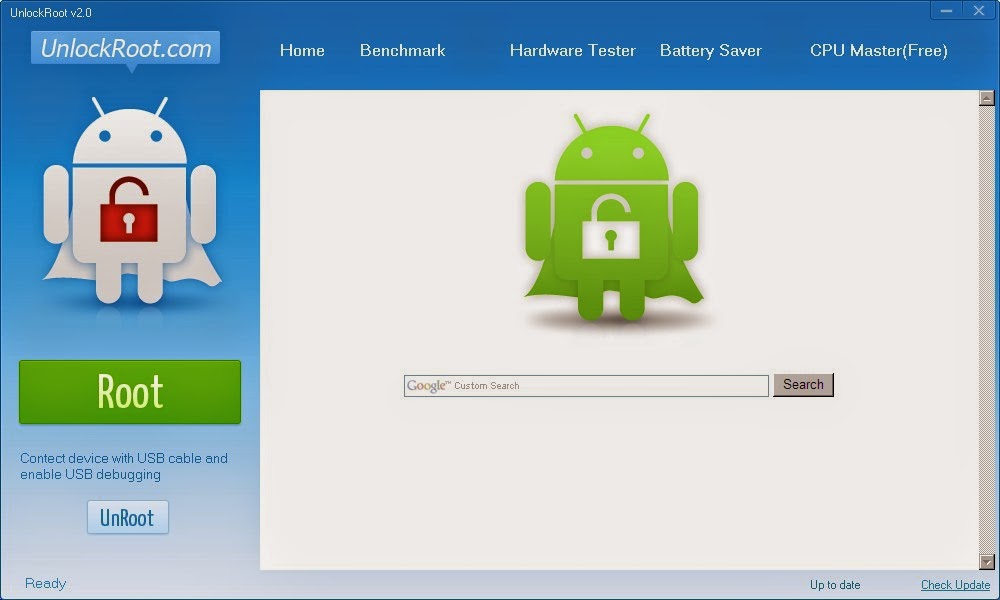Open the CPU Master(Free) tab
Image resolution: width=1000 pixels, height=600 pixels.
[x=878, y=50]
